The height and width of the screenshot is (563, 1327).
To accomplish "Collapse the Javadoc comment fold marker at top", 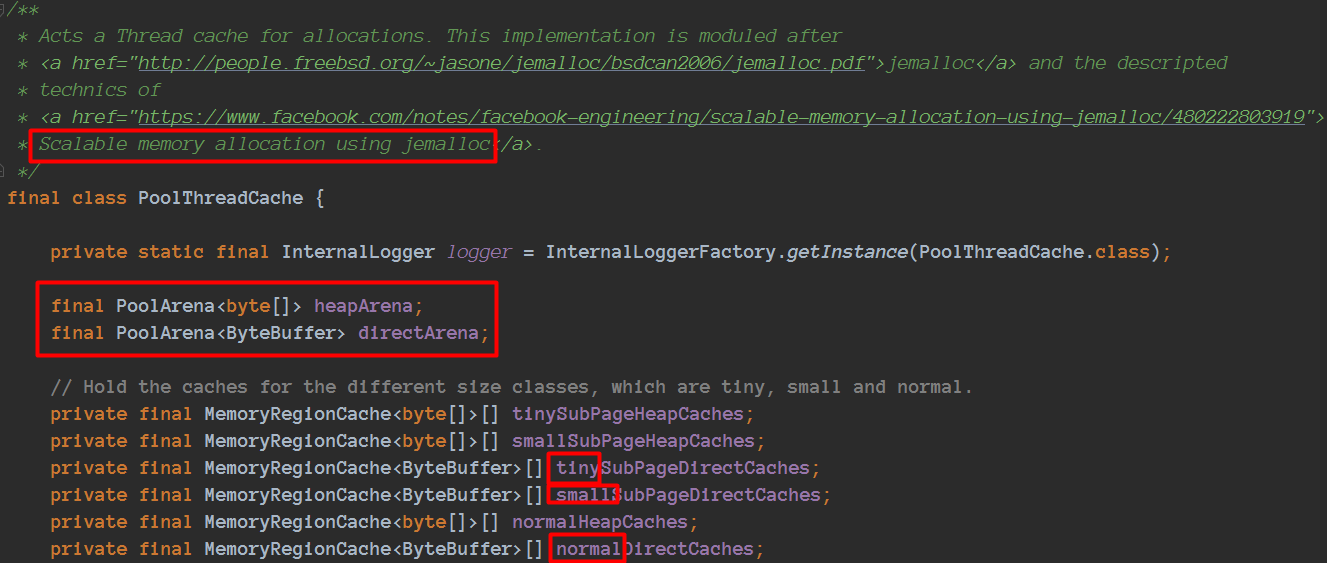I will tap(4, 9).
